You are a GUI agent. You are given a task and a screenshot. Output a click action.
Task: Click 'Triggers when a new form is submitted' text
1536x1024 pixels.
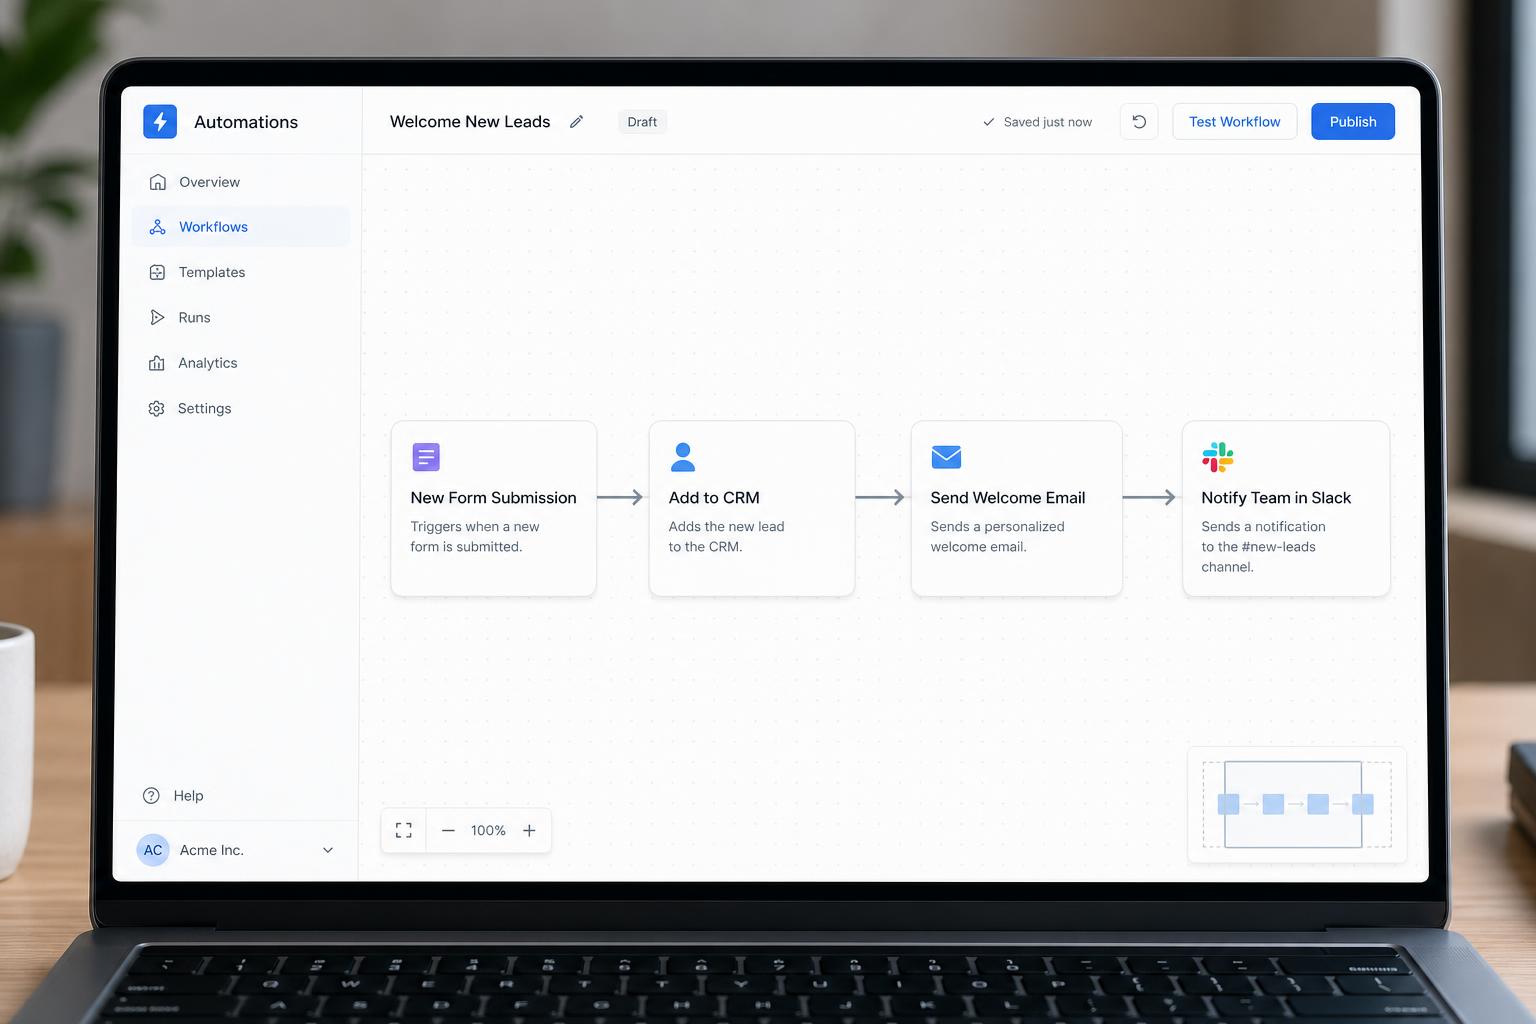[475, 537]
